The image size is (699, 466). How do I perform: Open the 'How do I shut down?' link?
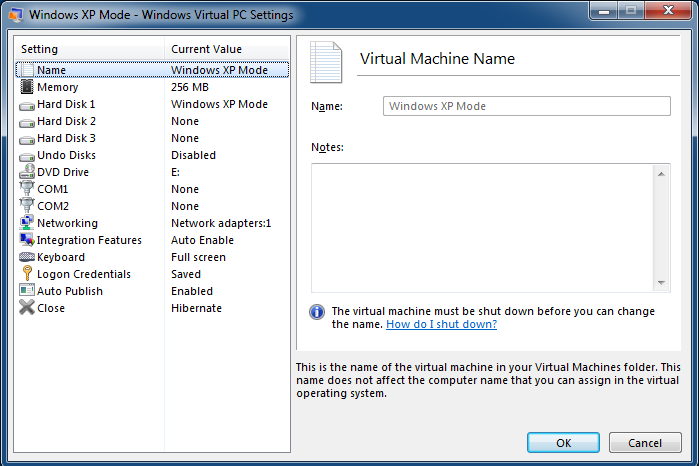click(x=441, y=324)
